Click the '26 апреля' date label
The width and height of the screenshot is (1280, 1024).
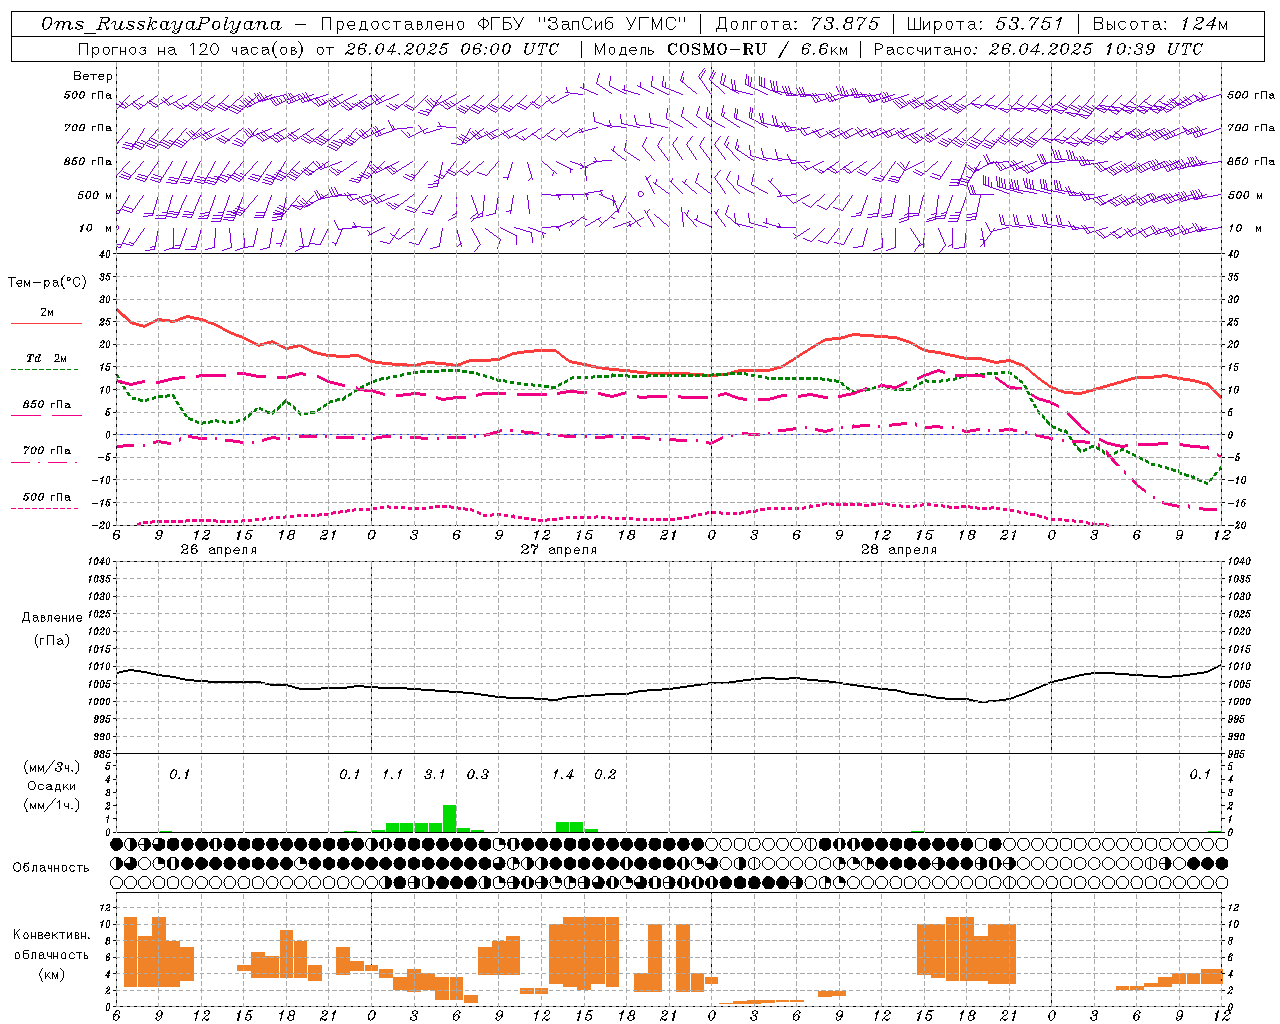[x=218, y=550]
